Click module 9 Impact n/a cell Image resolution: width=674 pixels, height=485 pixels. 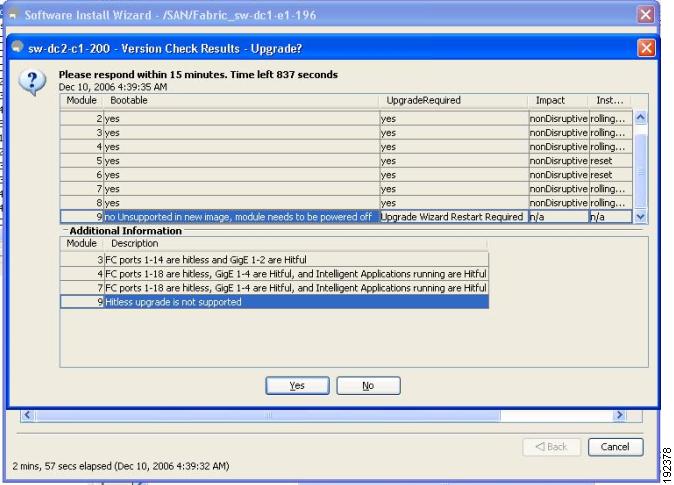pos(558,216)
